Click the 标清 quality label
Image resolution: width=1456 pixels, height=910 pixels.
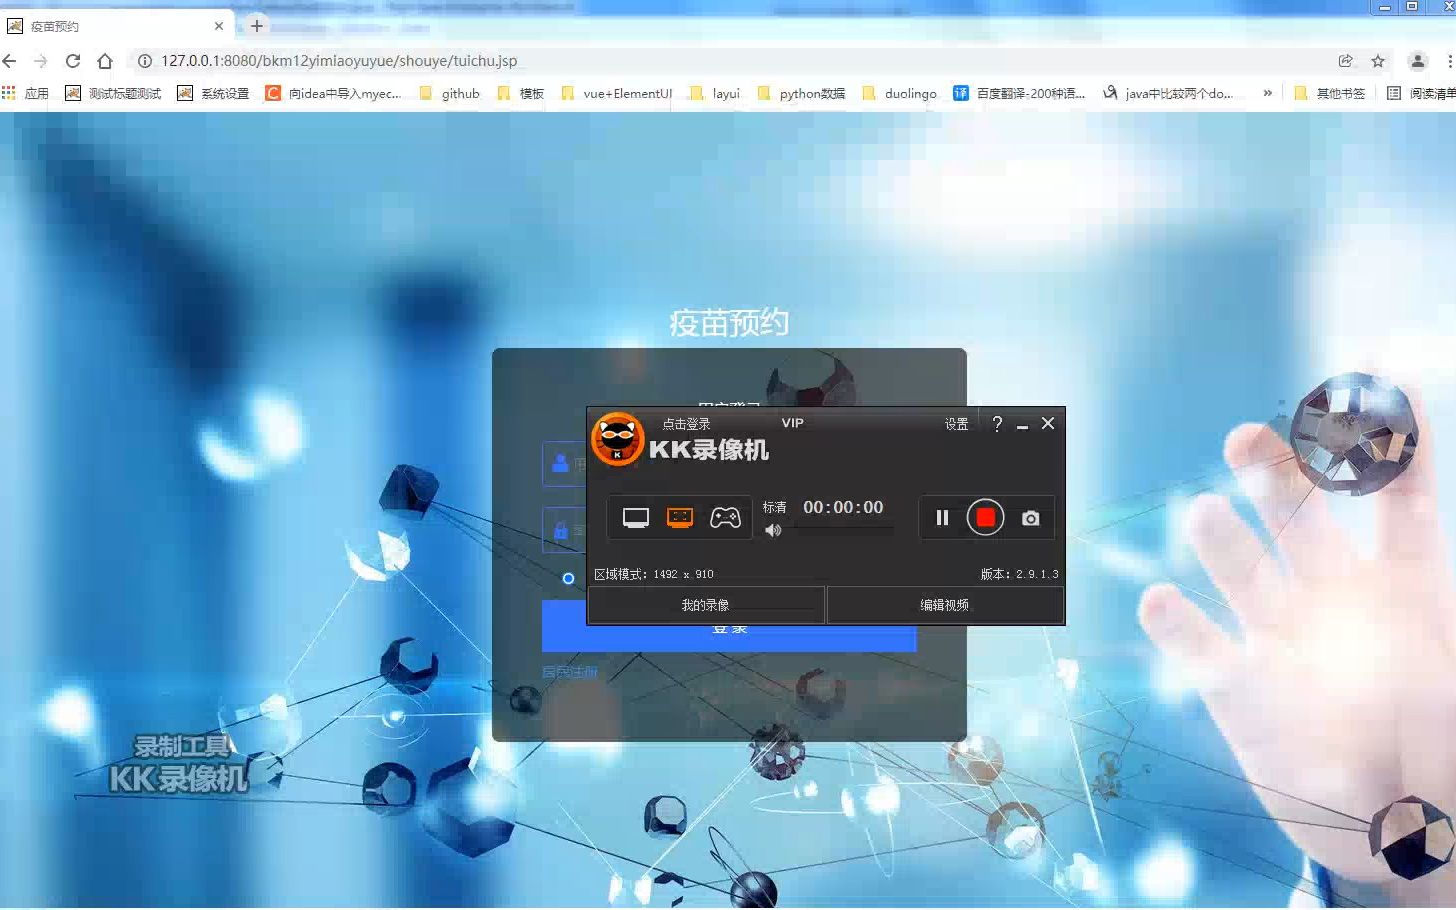[x=775, y=507]
